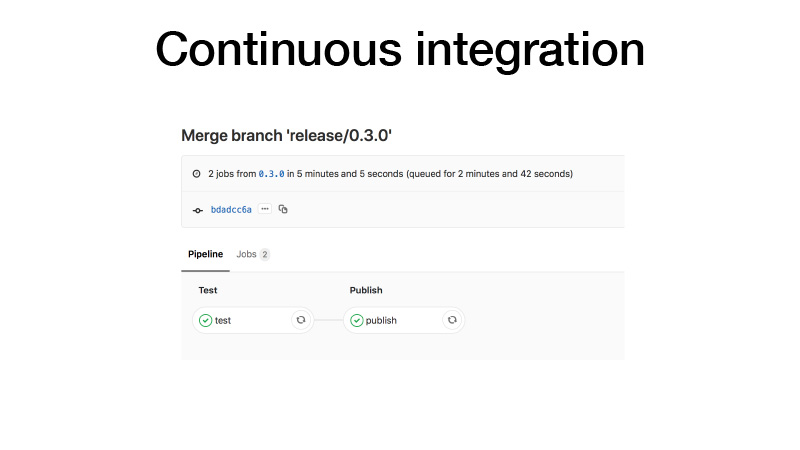Click the Continuous integration slide title
Screen dimensions: 800x450
pos(400,48)
